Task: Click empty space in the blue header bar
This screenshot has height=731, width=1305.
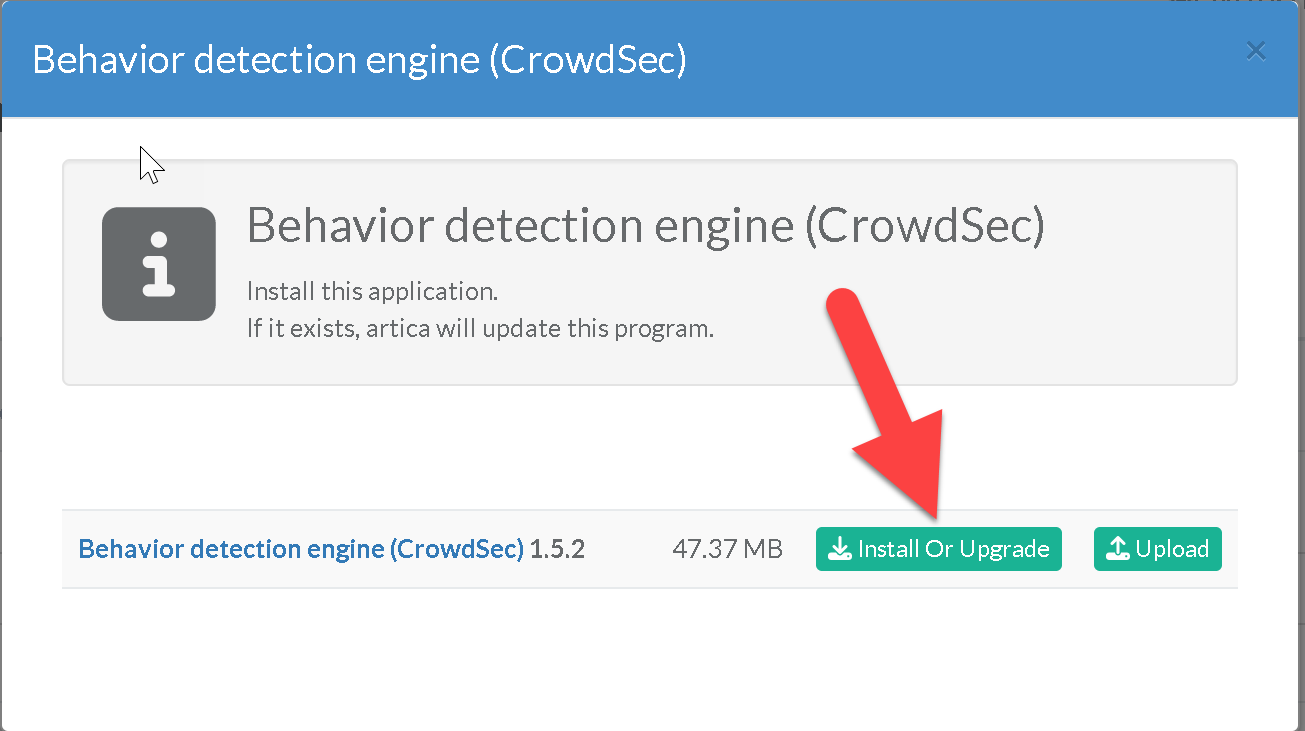Action: click(950, 60)
